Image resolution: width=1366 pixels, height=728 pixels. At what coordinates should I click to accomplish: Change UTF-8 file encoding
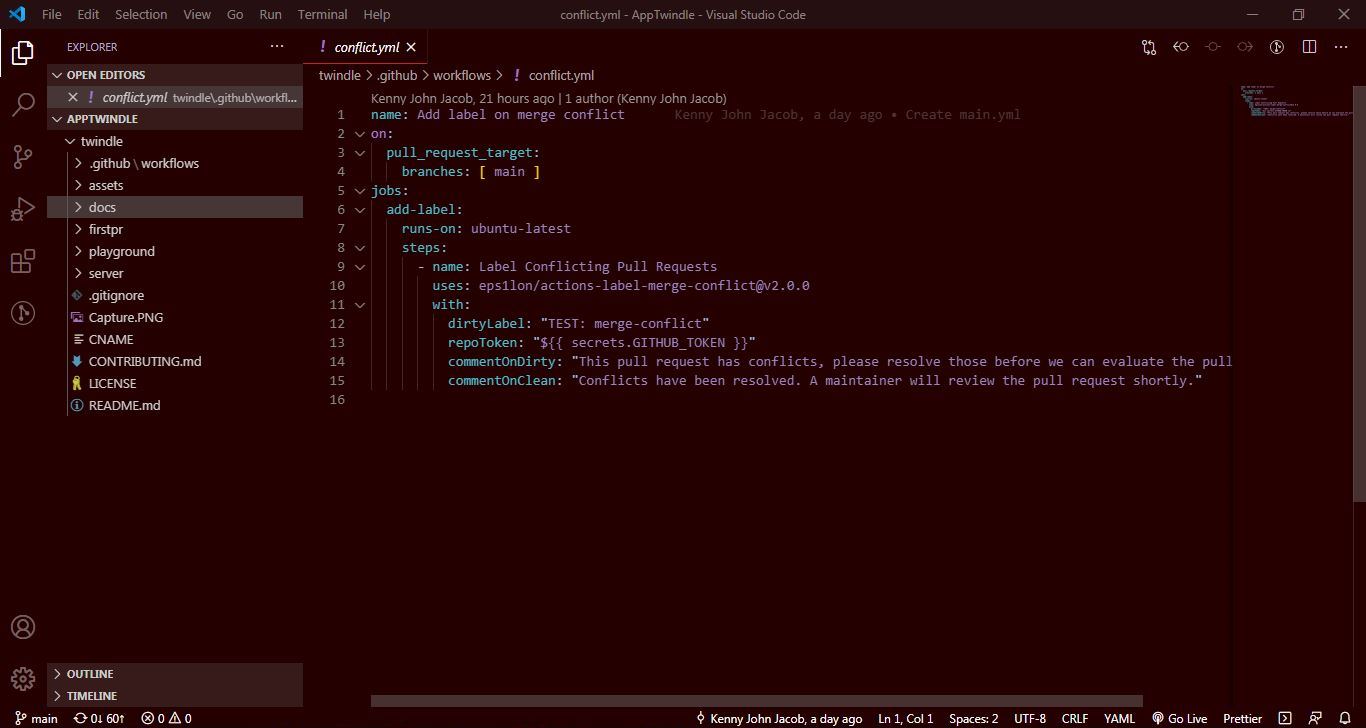pyautogui.click(x=1030, y=718)
